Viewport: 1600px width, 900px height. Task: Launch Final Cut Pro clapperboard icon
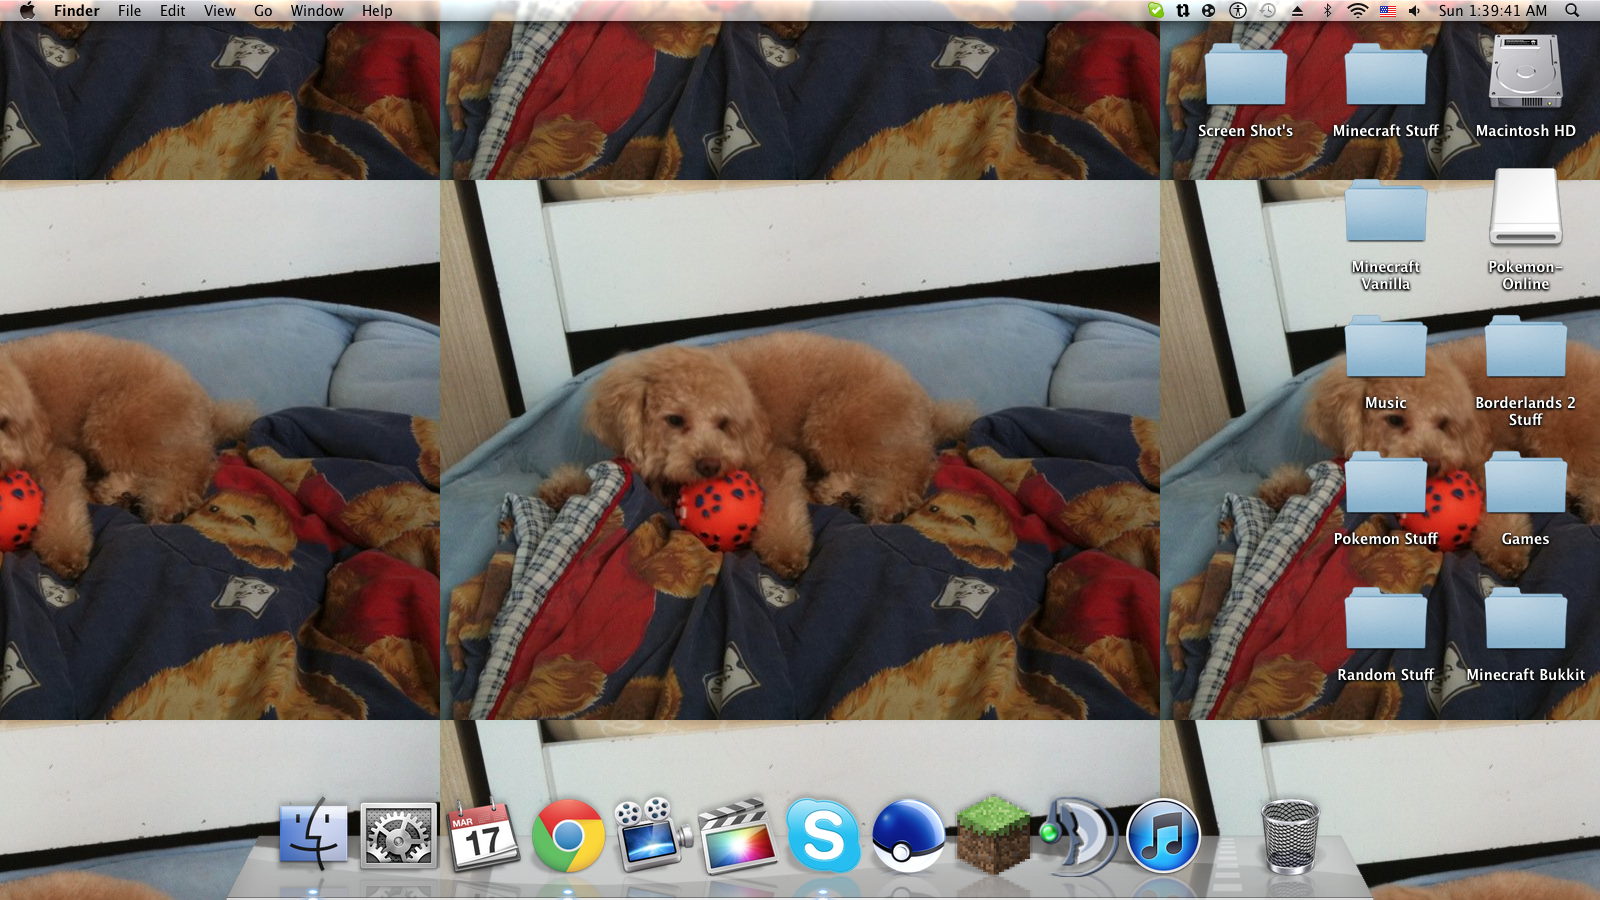coord(738,836)
